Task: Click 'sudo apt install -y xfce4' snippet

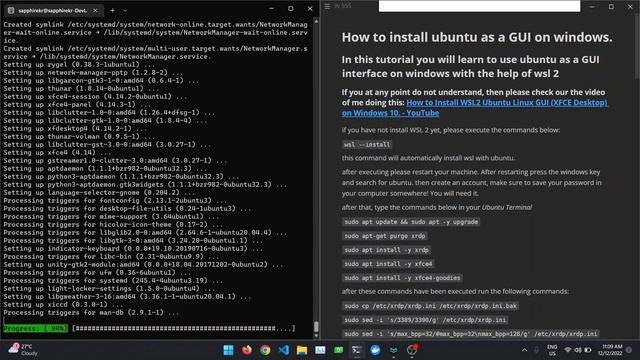Action: tap(388, 264)
